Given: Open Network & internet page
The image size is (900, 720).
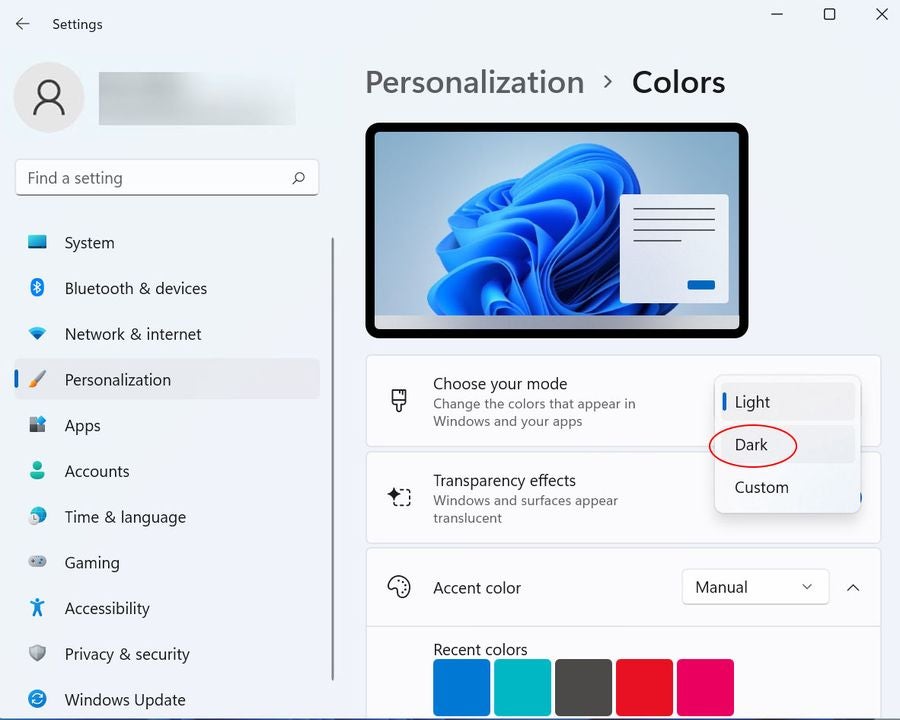Looking at the screenshot, I should click(x=166, y=334).
